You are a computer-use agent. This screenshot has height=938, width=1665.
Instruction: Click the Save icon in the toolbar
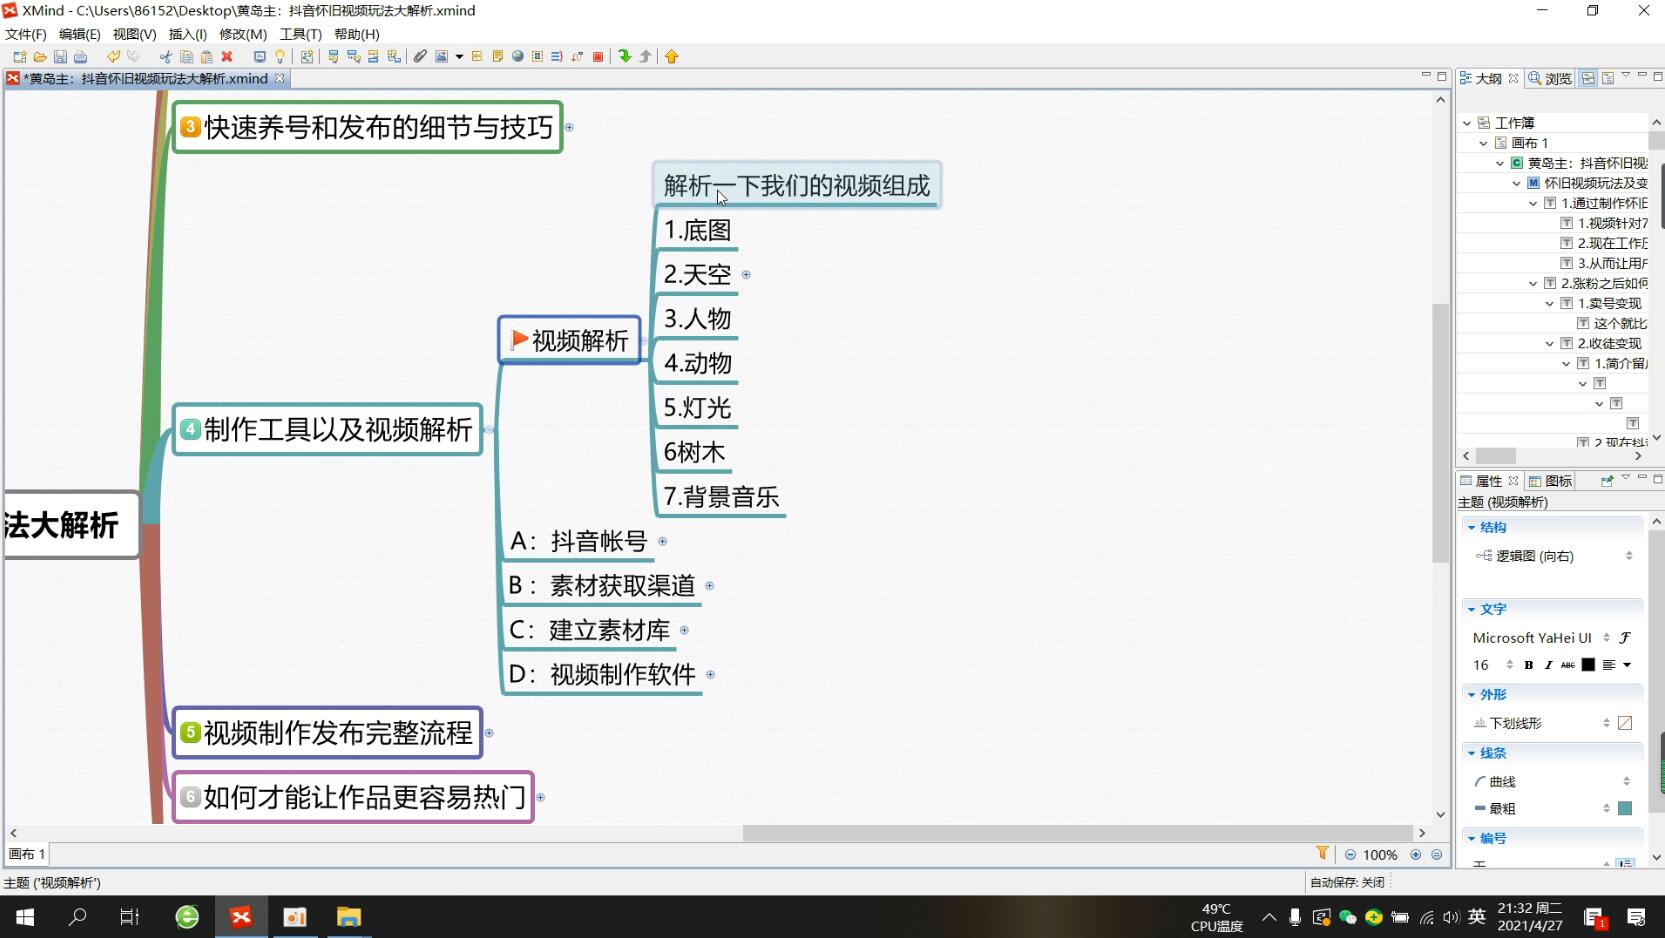point(60,57)
